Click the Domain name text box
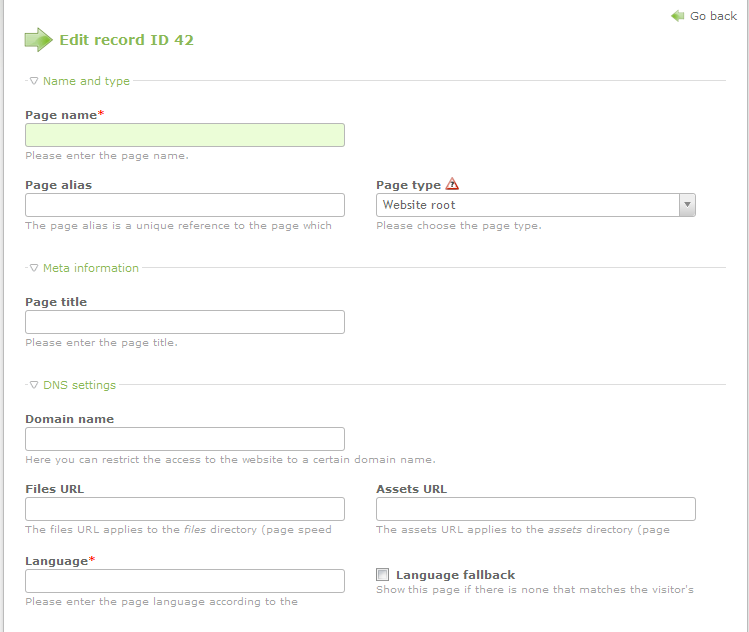 [x=185, y=439]
